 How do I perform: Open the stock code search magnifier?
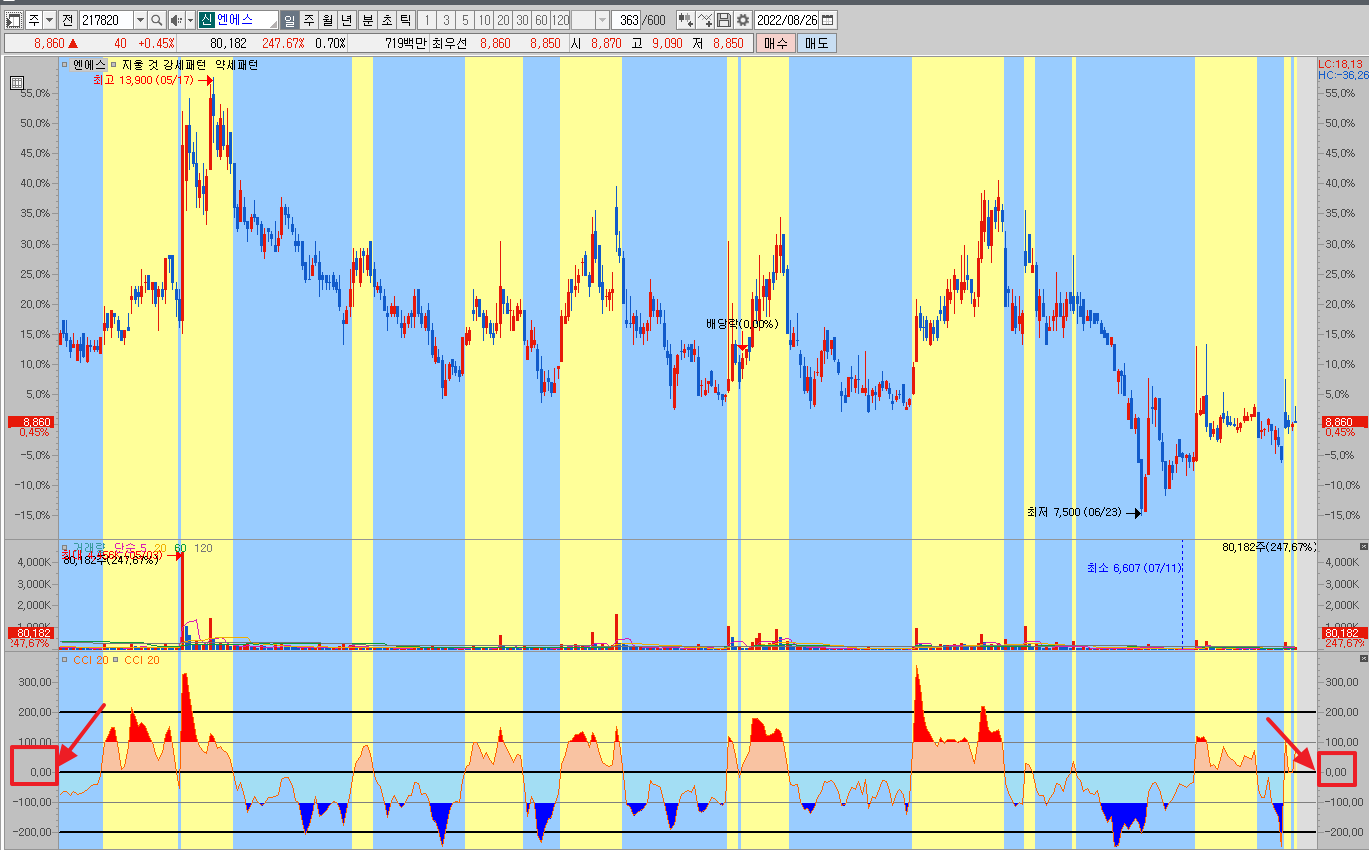[157, 20]
